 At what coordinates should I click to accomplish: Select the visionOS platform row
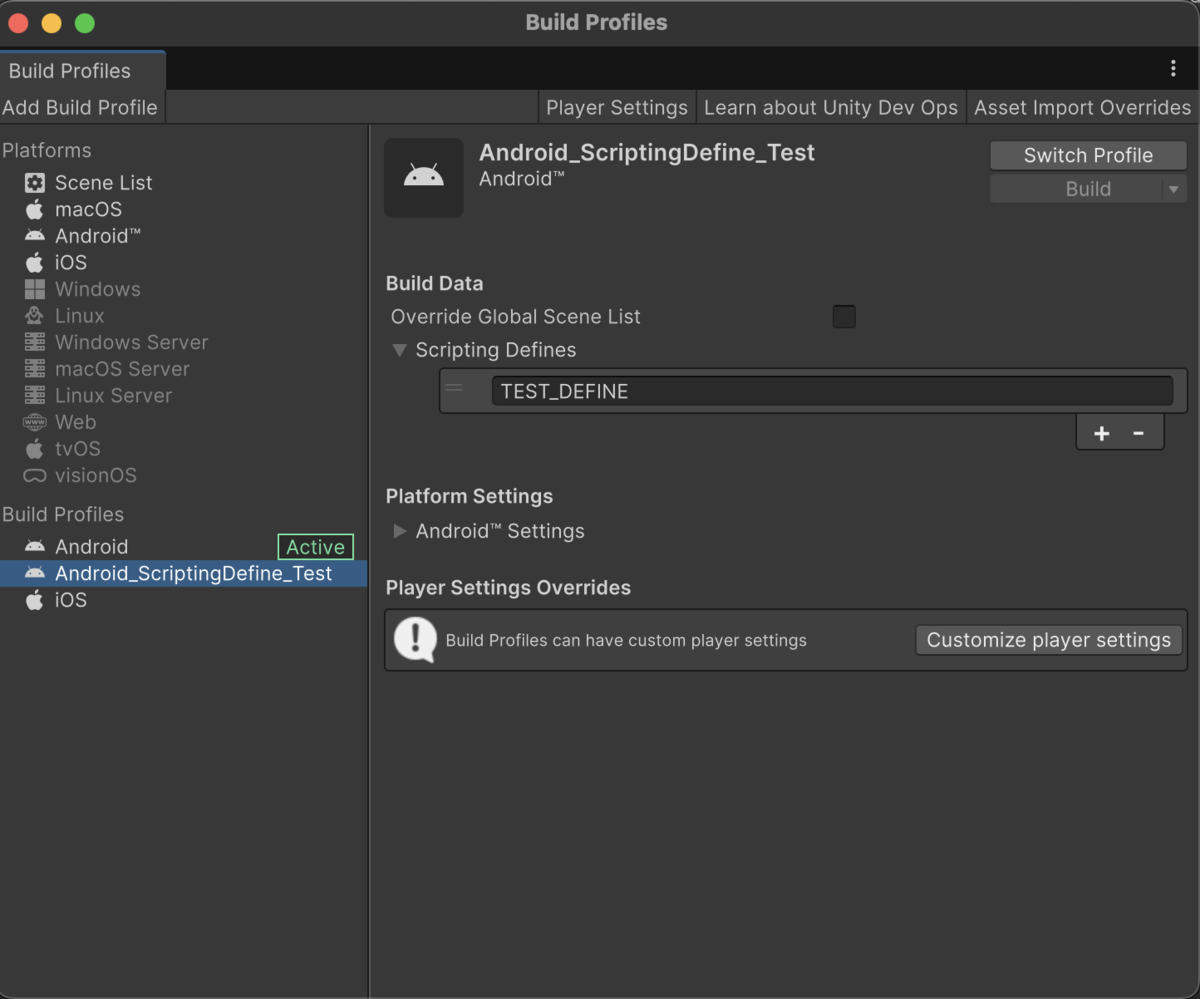[184, 475]
